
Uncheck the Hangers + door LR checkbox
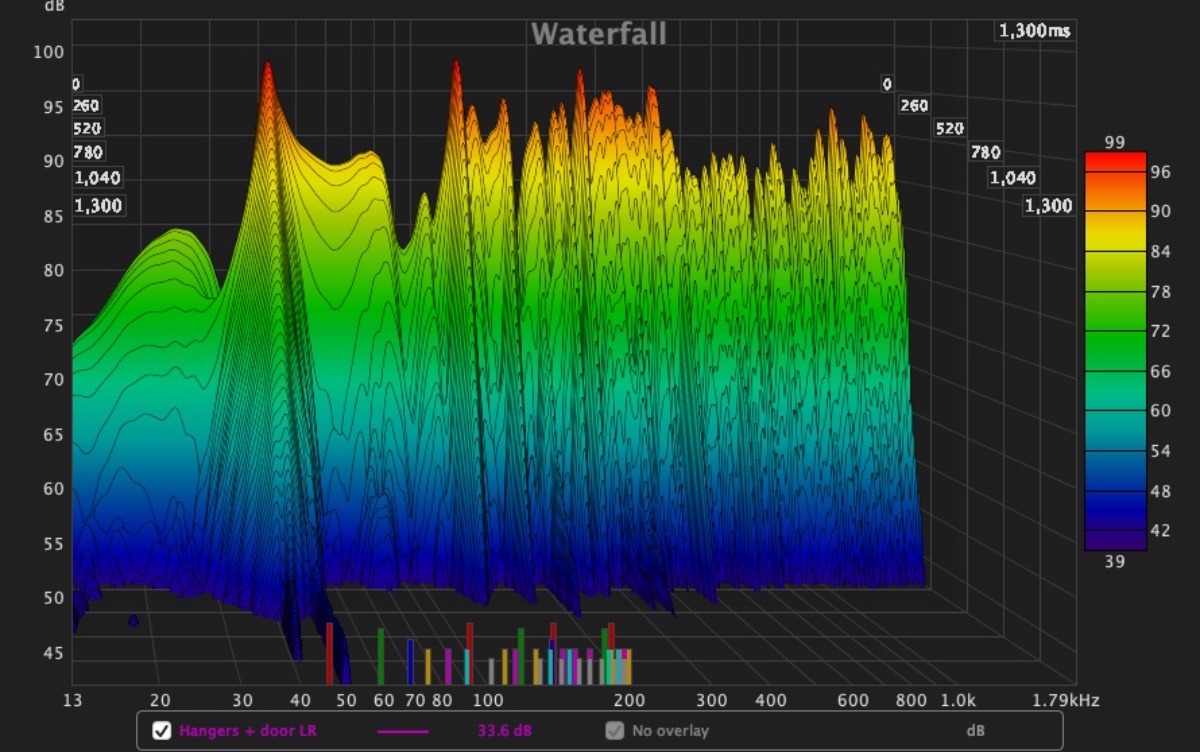(x=161, y=731)
